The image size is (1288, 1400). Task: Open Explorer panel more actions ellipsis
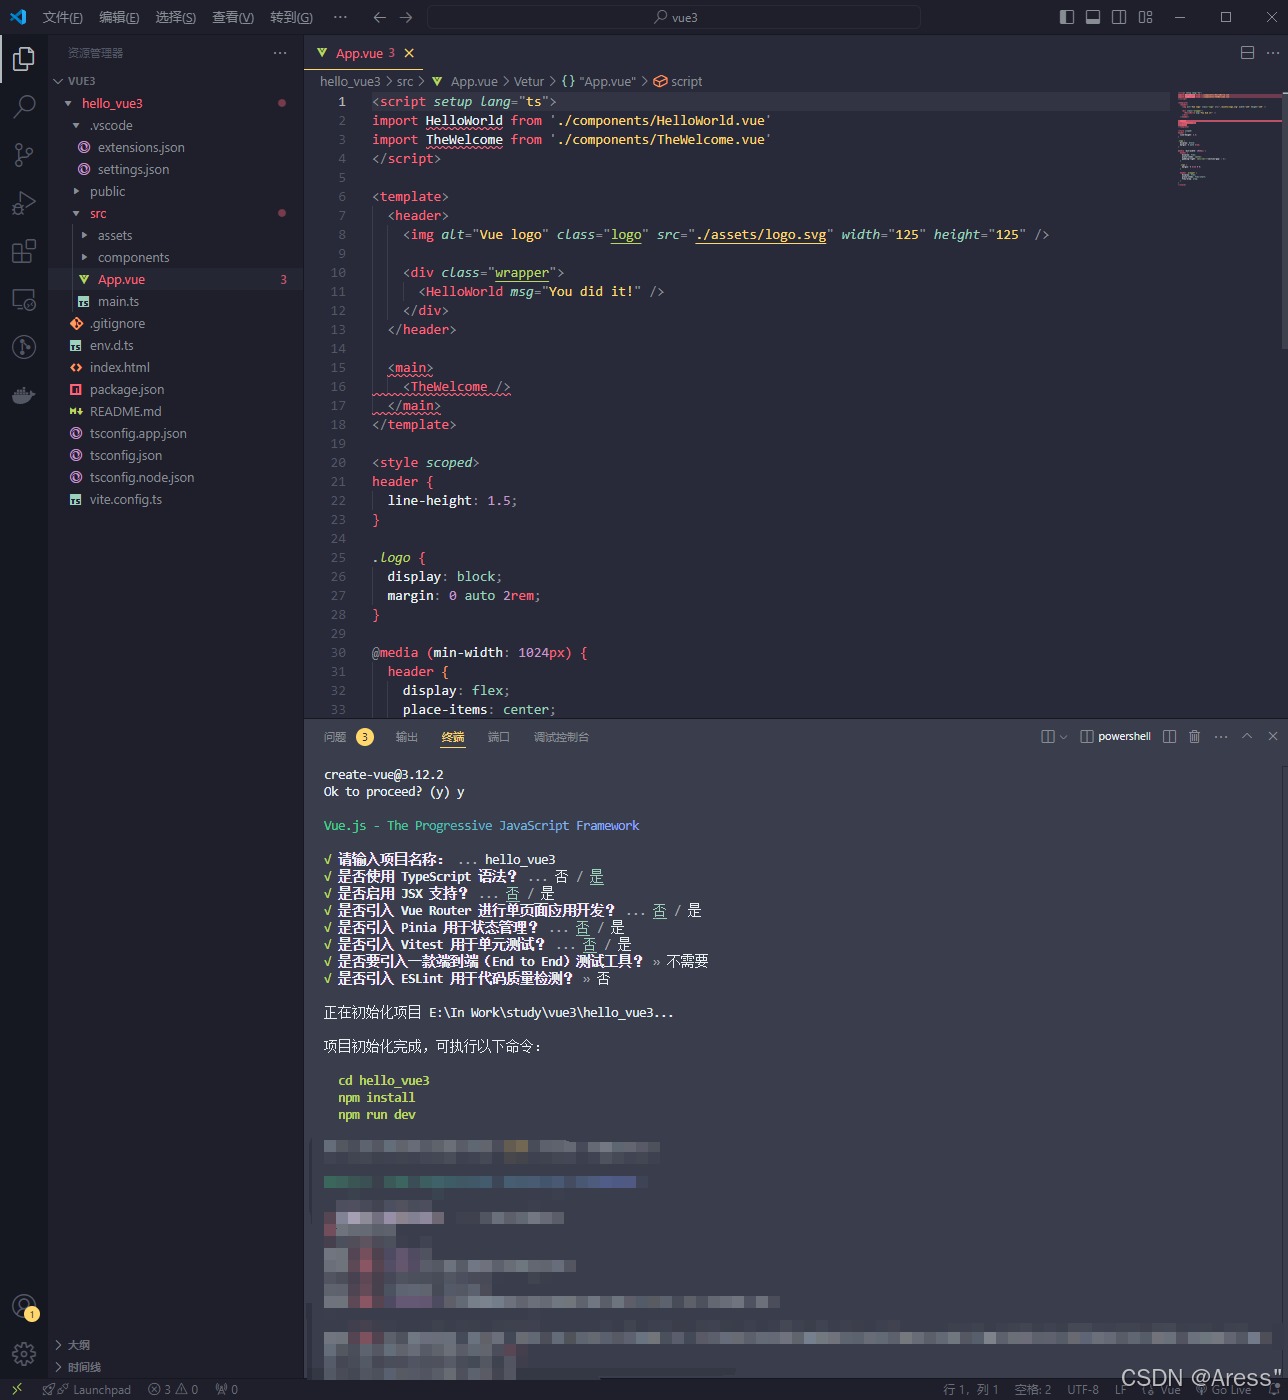pos(280,53)
